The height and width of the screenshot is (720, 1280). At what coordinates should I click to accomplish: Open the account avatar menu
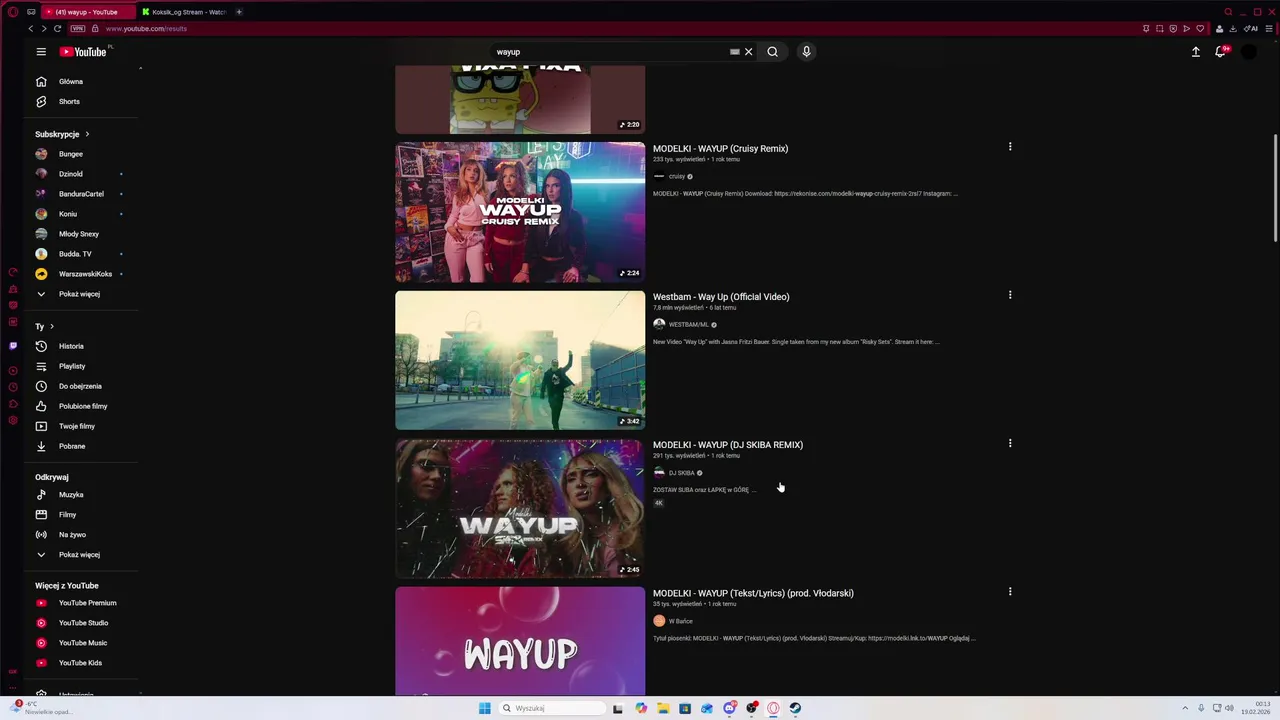(1249, 52)
